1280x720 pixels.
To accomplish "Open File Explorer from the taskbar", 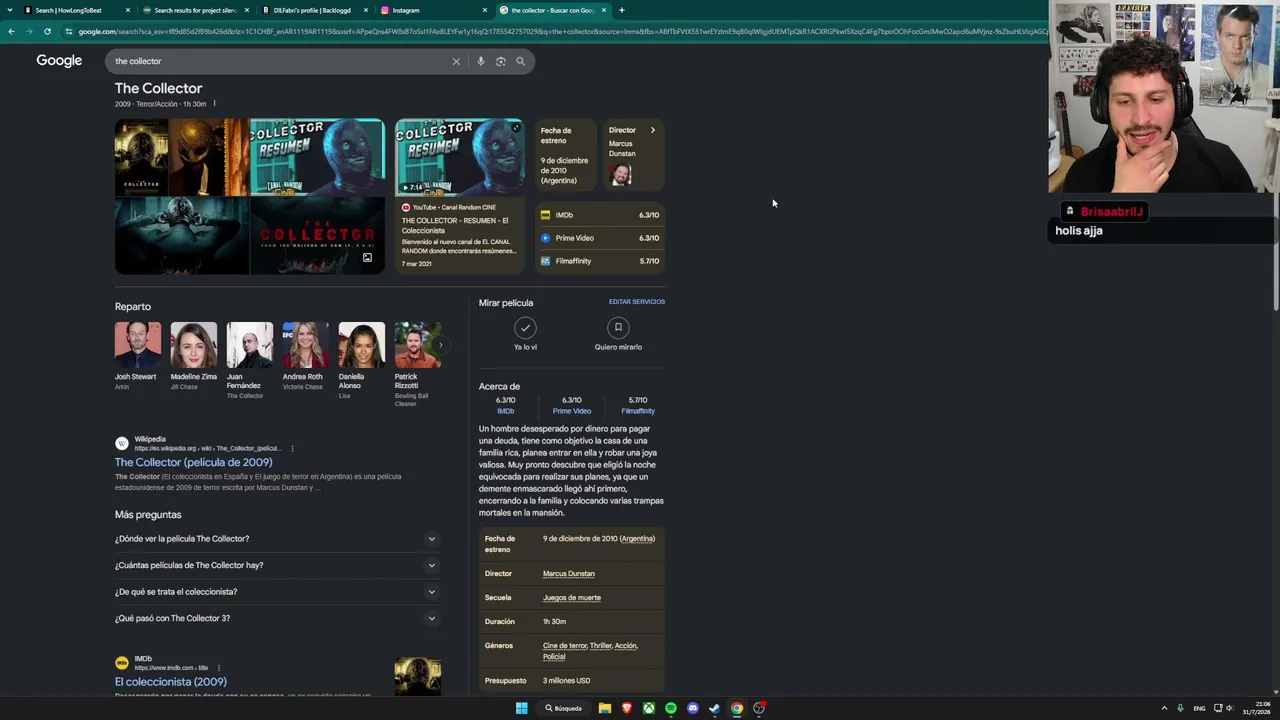I will [605, 708].
